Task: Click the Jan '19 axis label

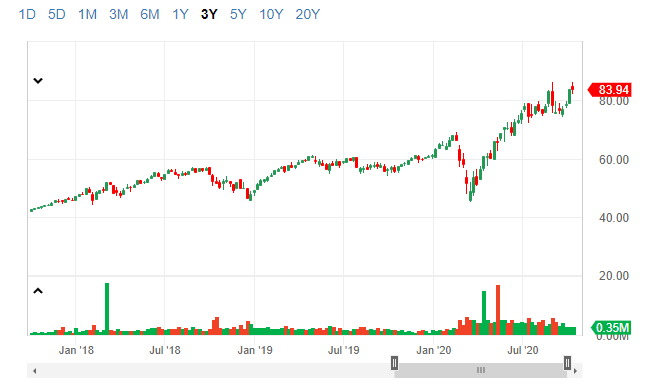Action: [x=255, y=350]
